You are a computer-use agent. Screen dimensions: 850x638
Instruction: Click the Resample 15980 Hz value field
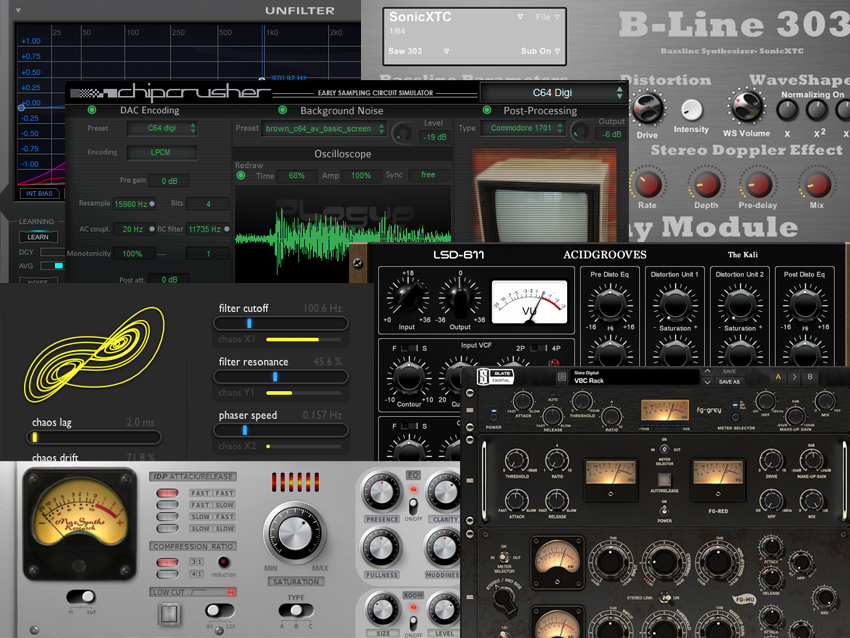(134, 204)
